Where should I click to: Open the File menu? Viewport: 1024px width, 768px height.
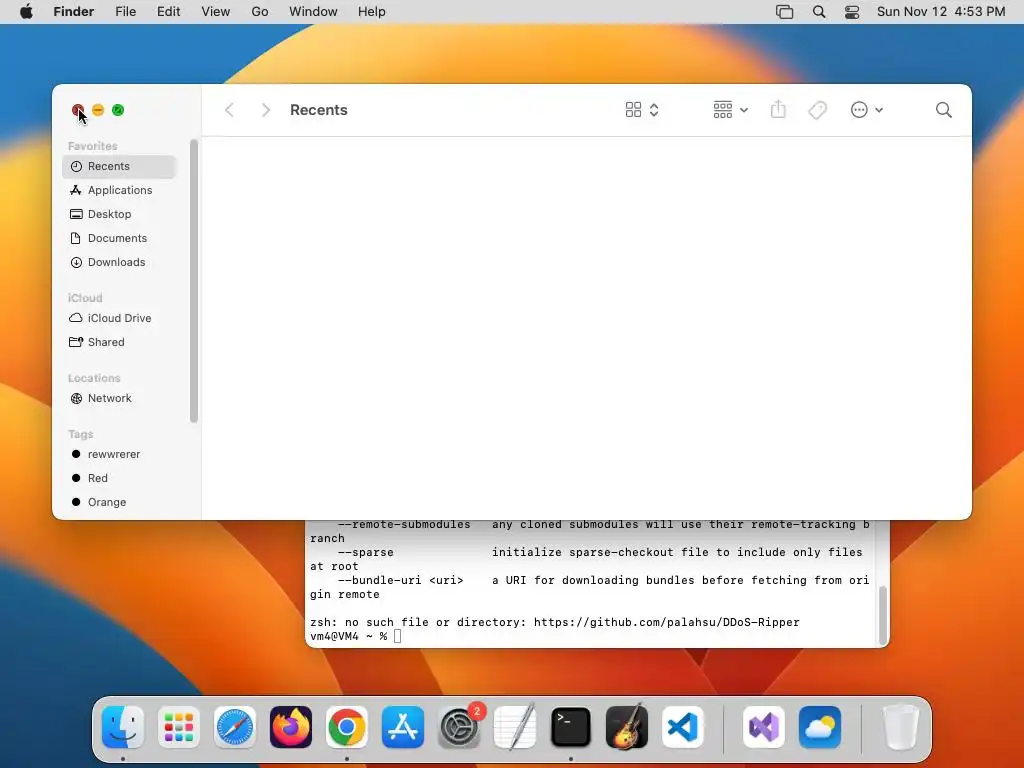[x=125, y=12]
